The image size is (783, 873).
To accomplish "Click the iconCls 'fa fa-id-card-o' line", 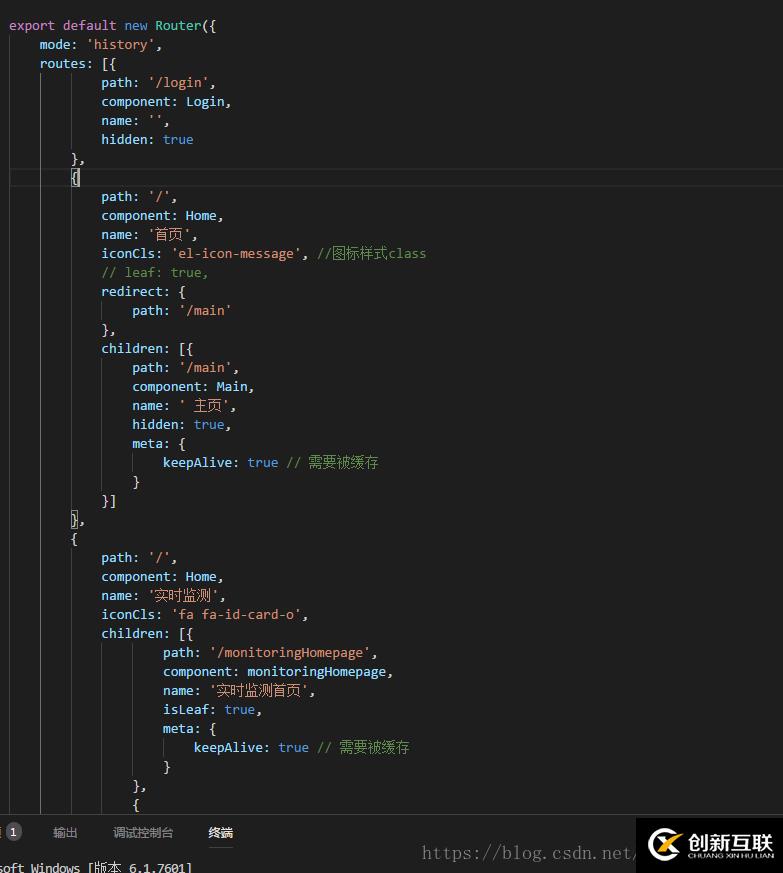I will (204, 614).
